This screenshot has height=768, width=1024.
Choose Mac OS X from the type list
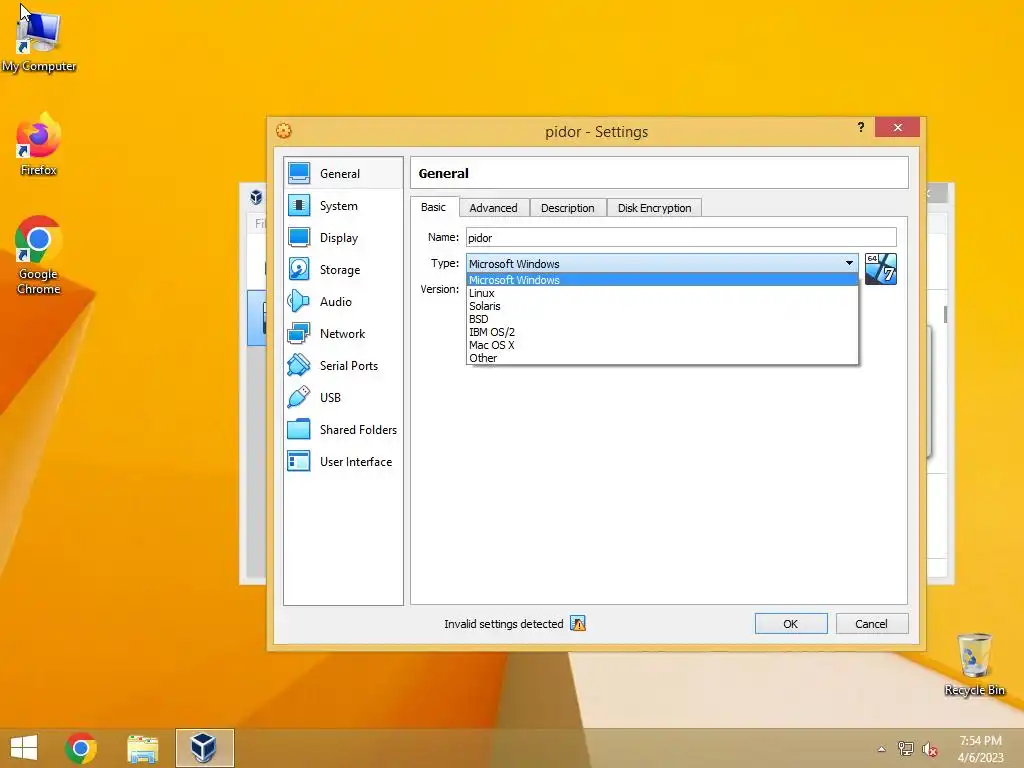coord(662,345)
